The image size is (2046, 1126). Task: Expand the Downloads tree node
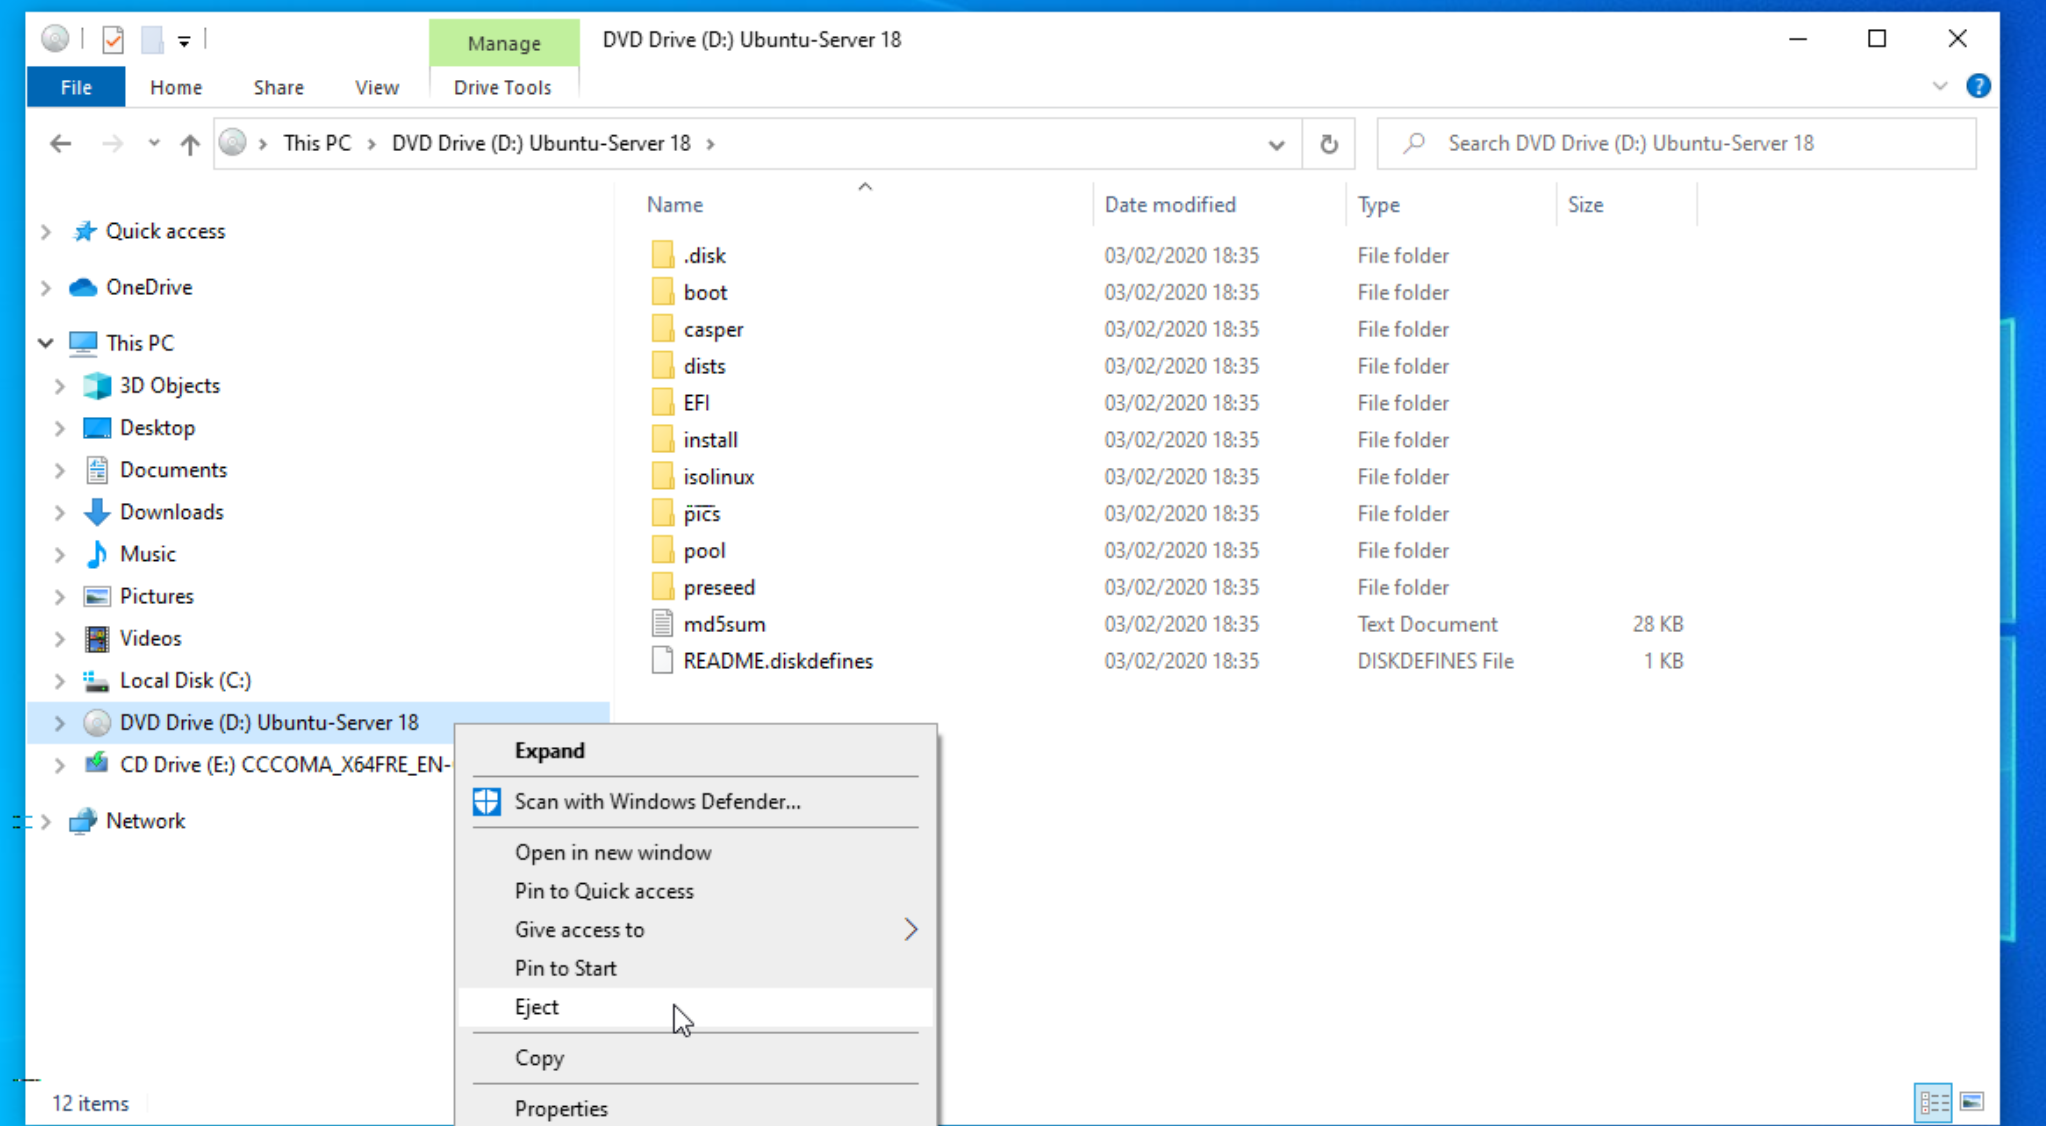59,512
